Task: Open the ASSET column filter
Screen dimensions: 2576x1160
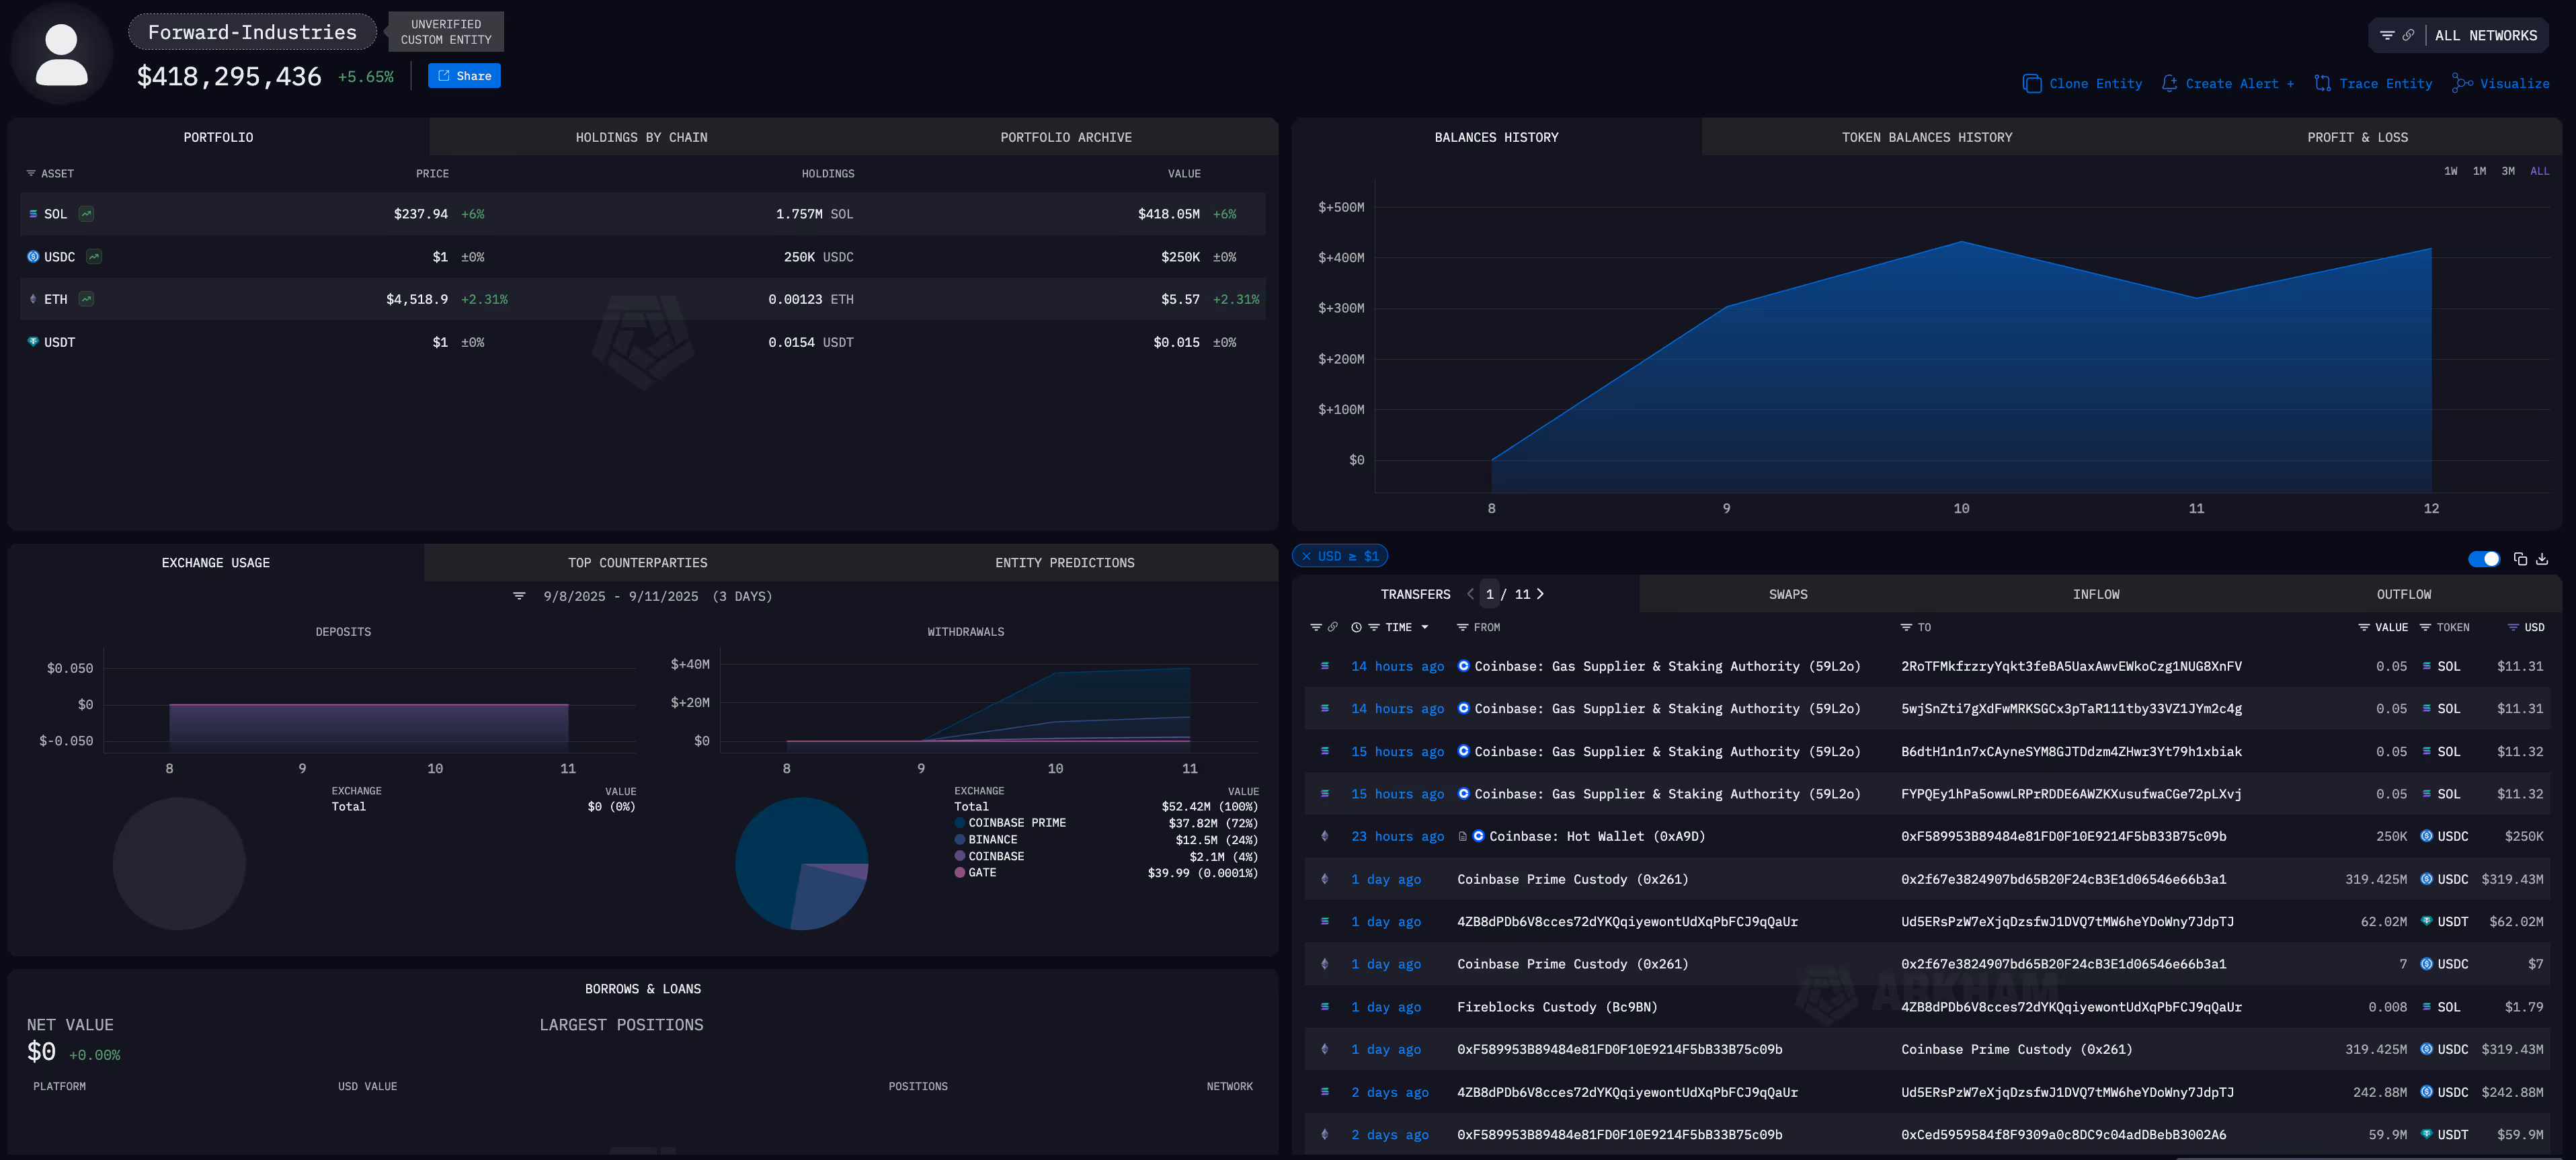Action: pyautogui.click(x=31, y=173)
